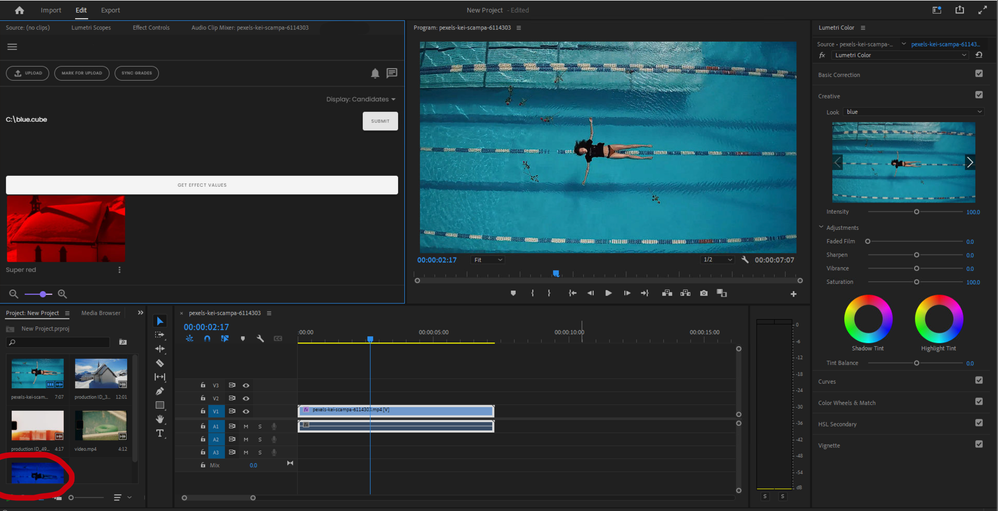Open the hamburger menu in plugin panel
The width and height of the screenshot is (998, 511).
(x=13, y=46)
